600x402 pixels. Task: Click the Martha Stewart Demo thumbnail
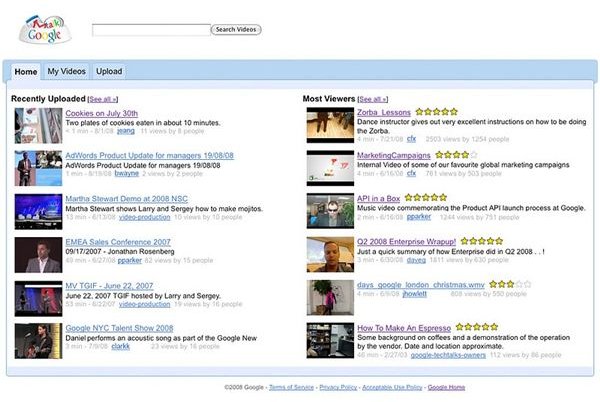click(x=38, y=212)
